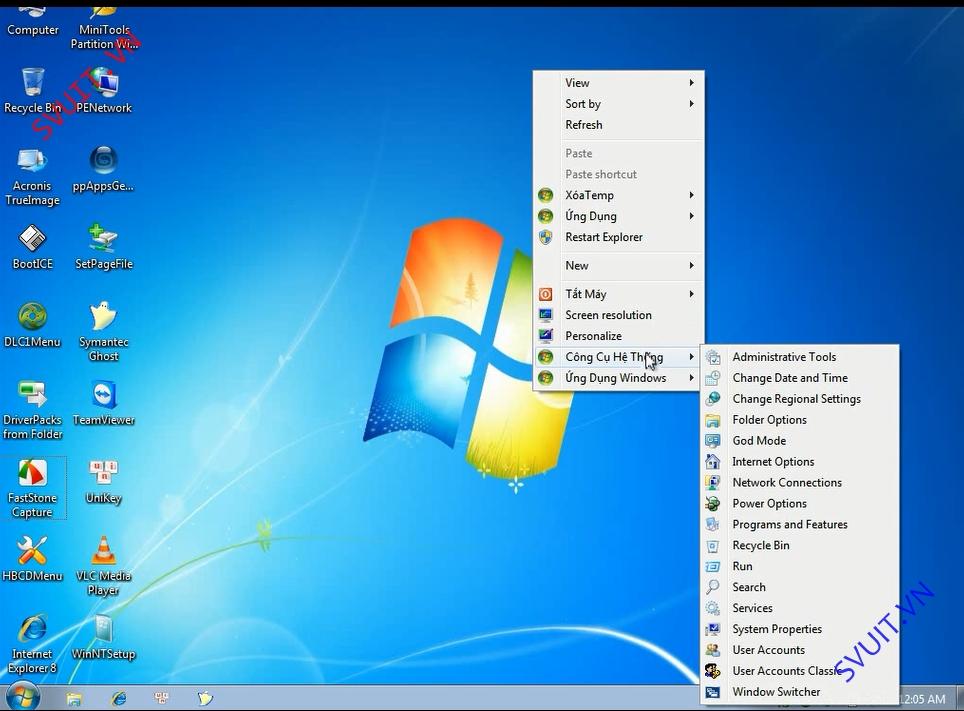This screenshot has width=964, height=711.
Task: Open the Computer desktop icon
Action: [x=33, y=22]
